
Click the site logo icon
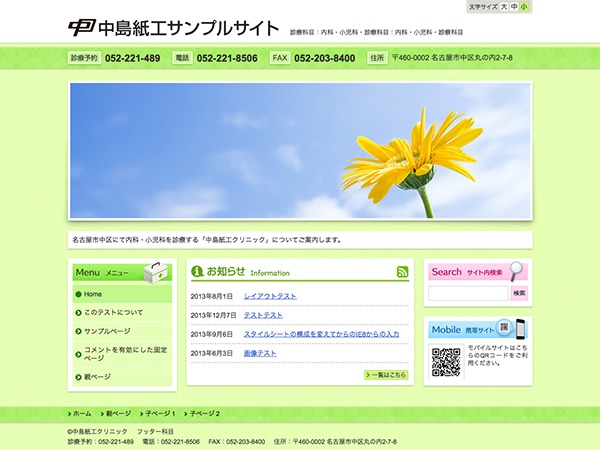[81, 28]
